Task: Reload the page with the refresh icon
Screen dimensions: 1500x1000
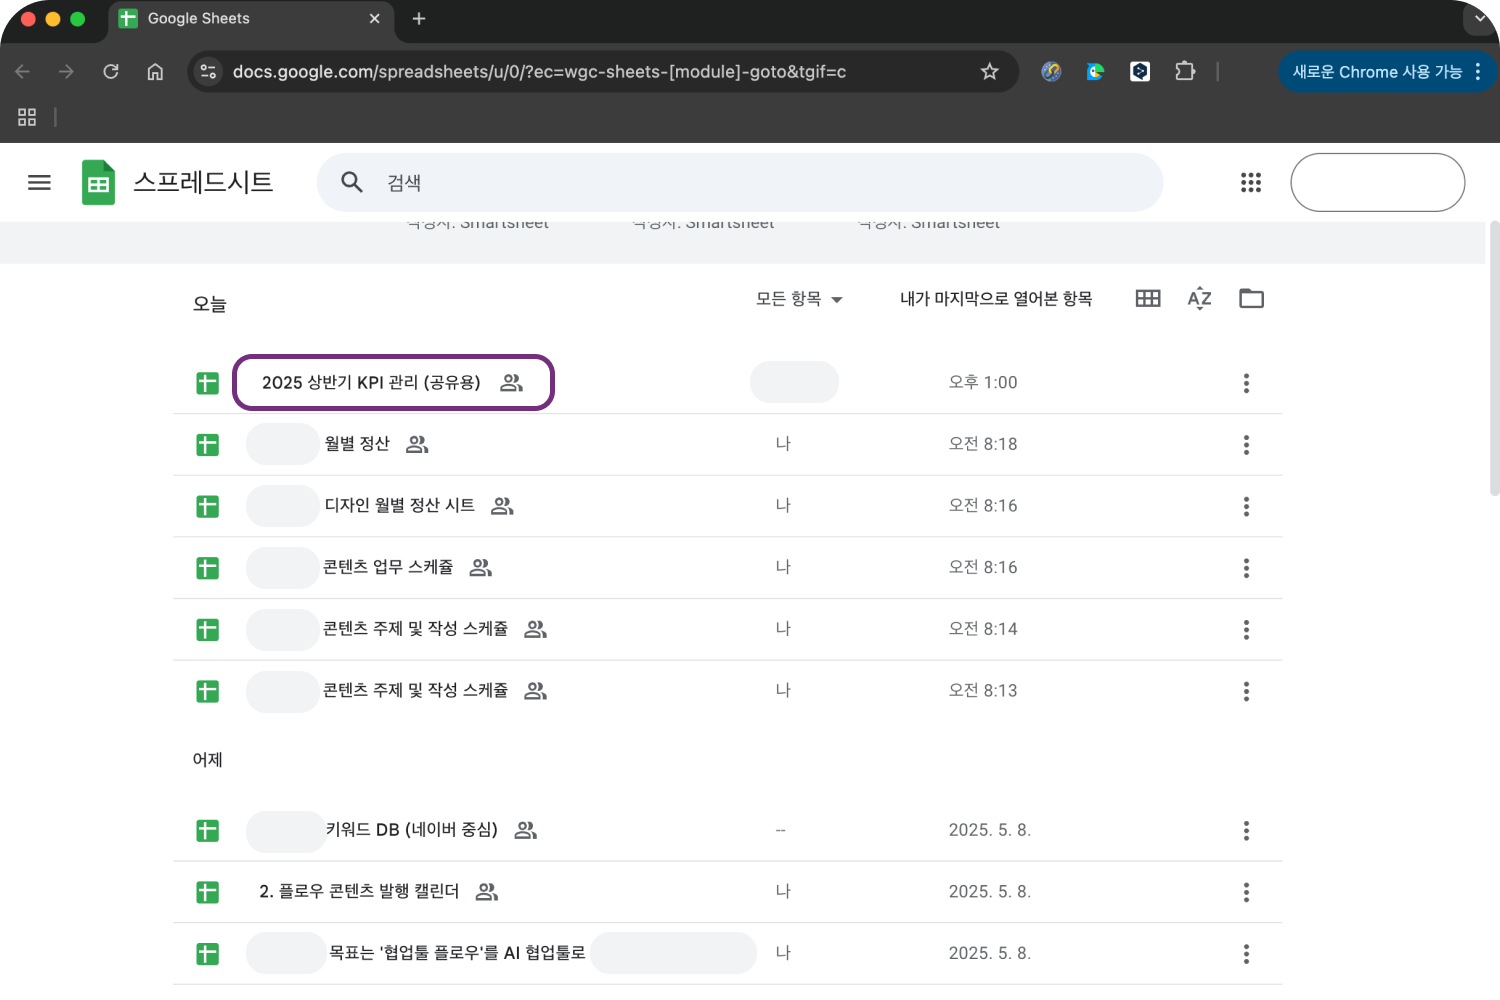Action: (x=111, y=71)
